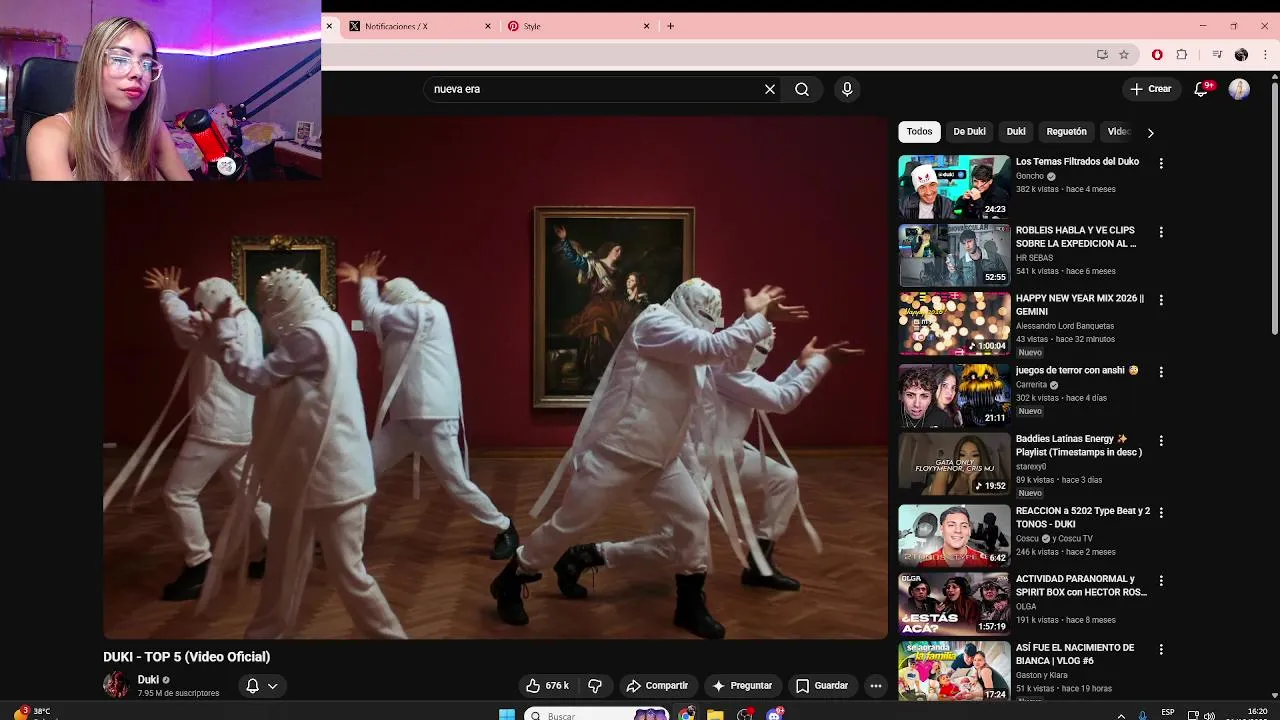
Task: Select the 'De Duki' filter chip
Action: pyautogui.click(x=969, y=131)
